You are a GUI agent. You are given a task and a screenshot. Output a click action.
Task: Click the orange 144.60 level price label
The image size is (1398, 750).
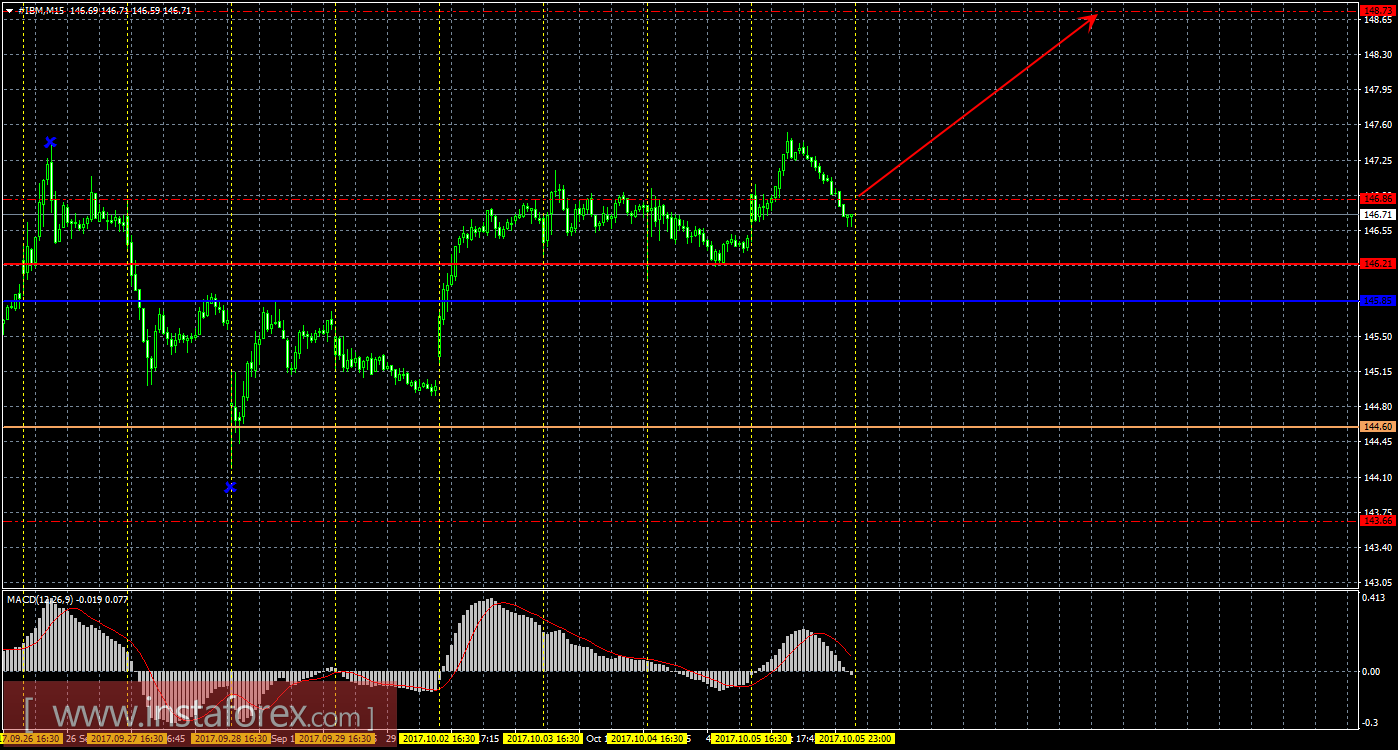click(1377, 426)
